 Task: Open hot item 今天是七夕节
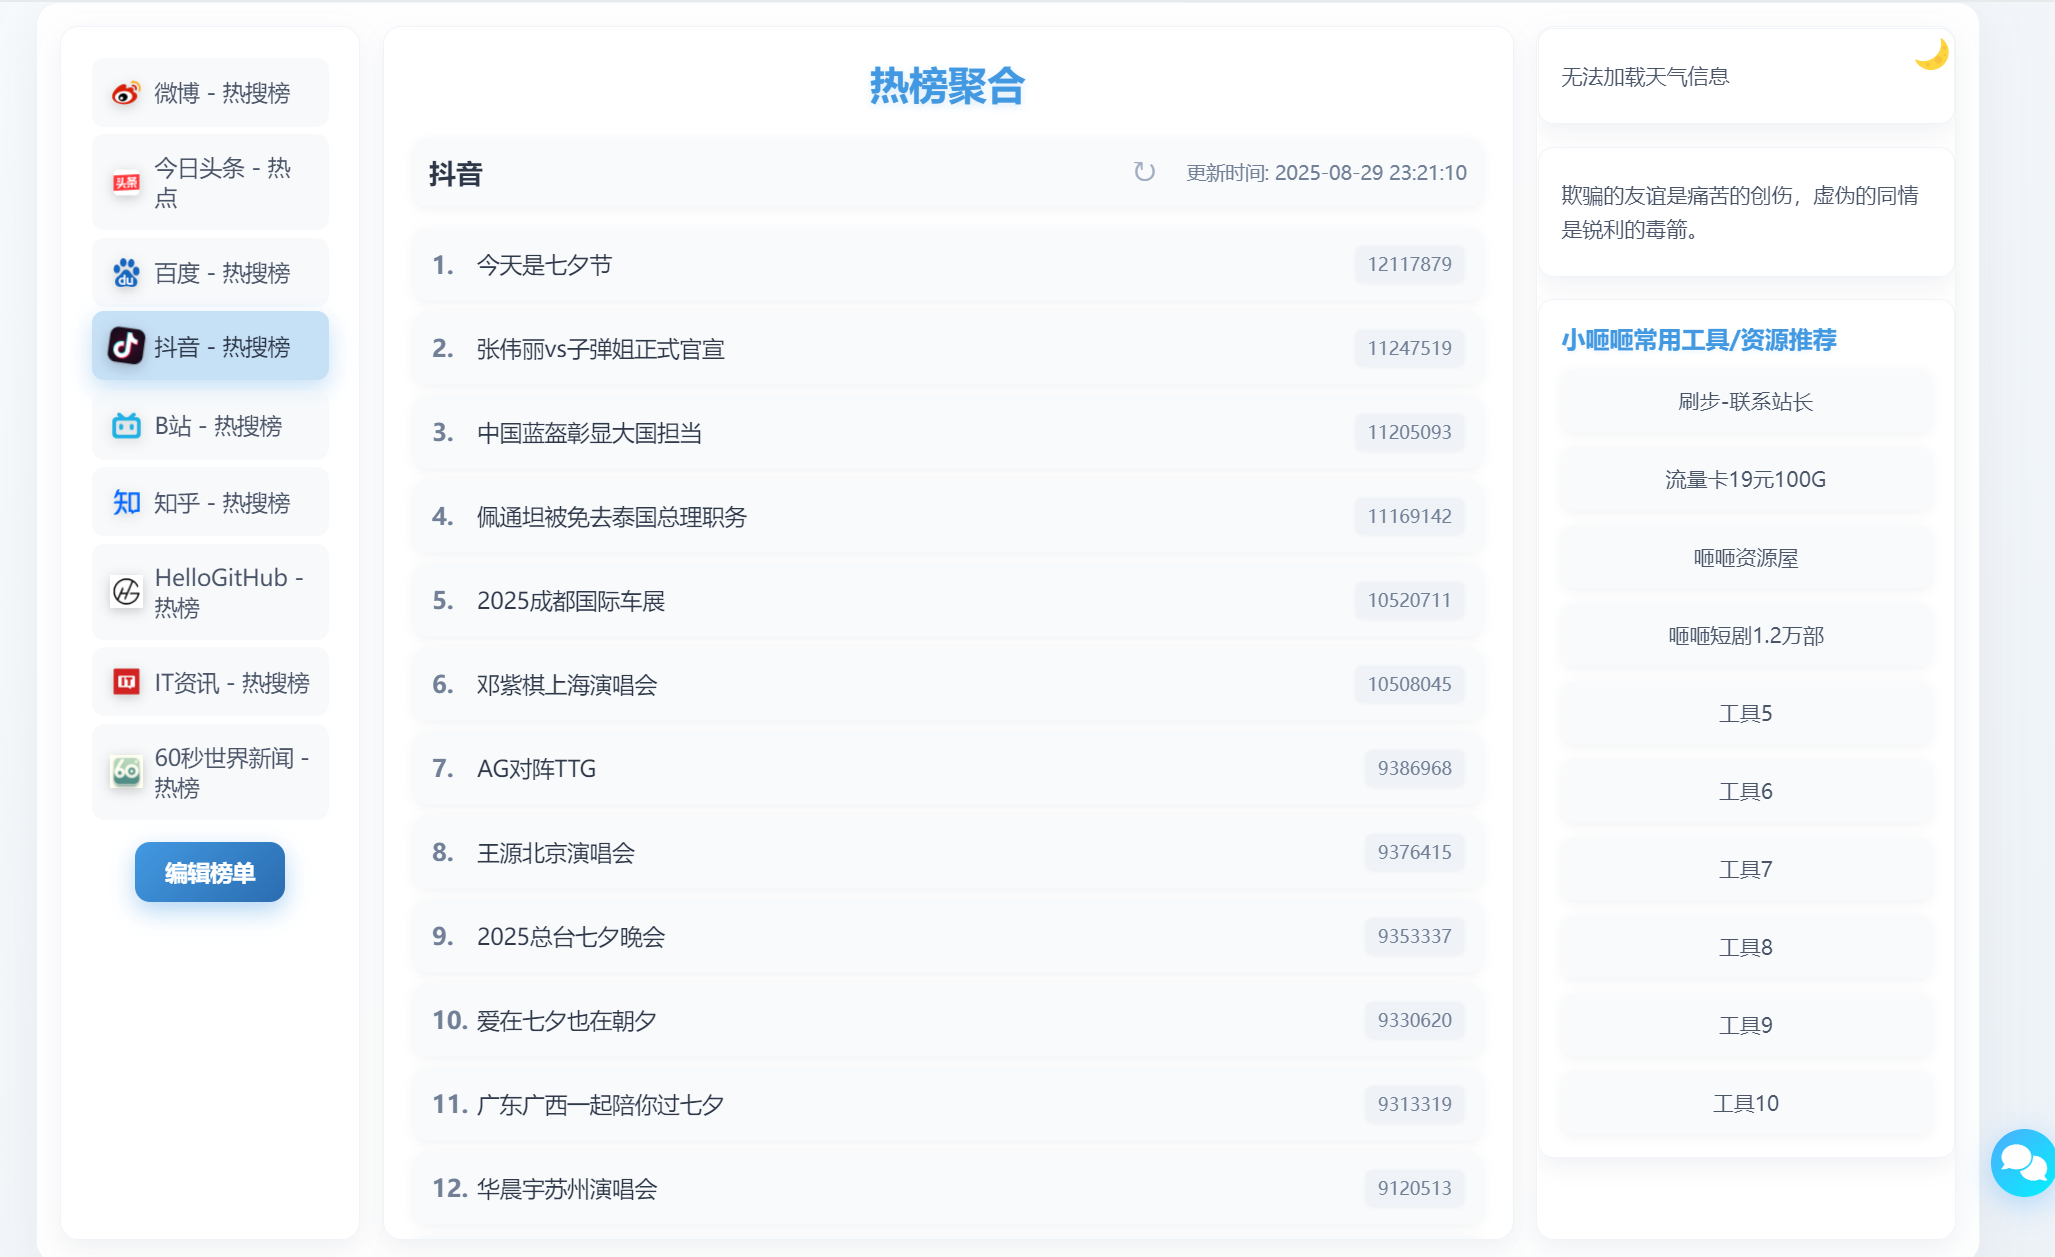pos(544,265)
